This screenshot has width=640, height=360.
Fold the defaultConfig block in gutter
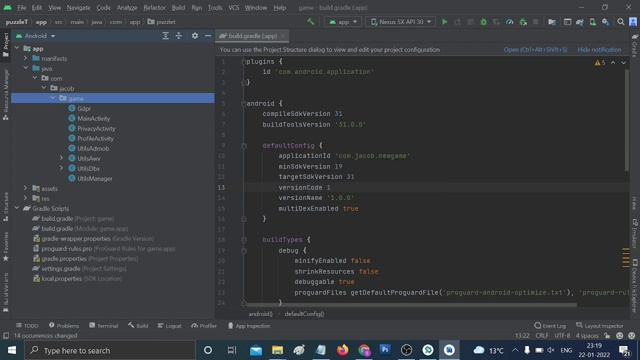tap(244, 146)
